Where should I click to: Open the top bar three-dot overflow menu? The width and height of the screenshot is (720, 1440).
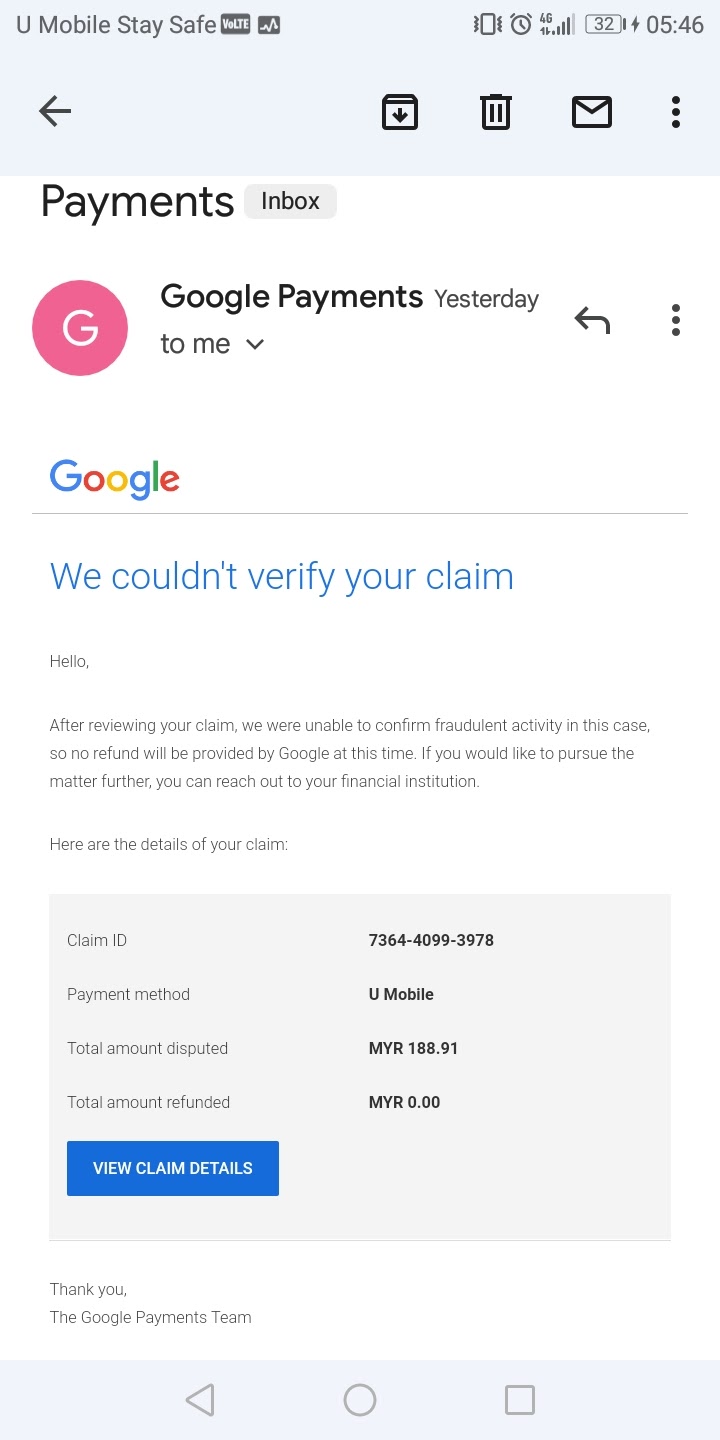click(676, 111)
